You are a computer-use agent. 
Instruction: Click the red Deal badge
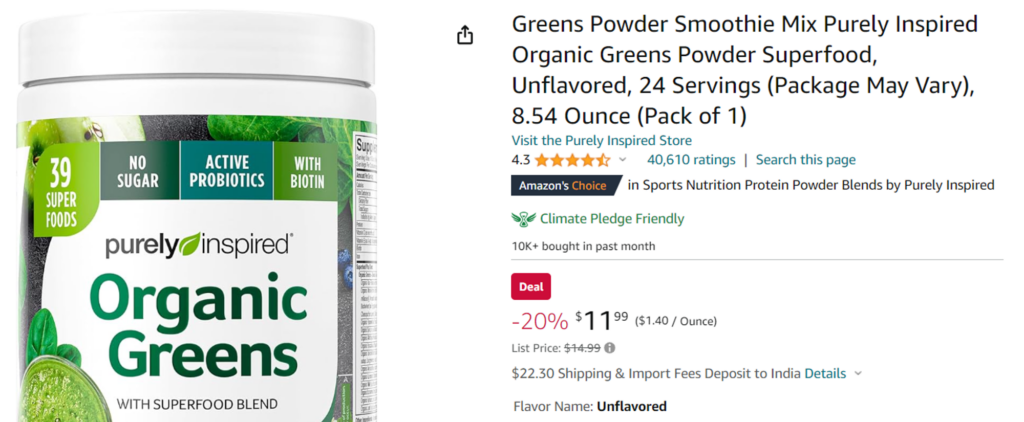(531, 287)
